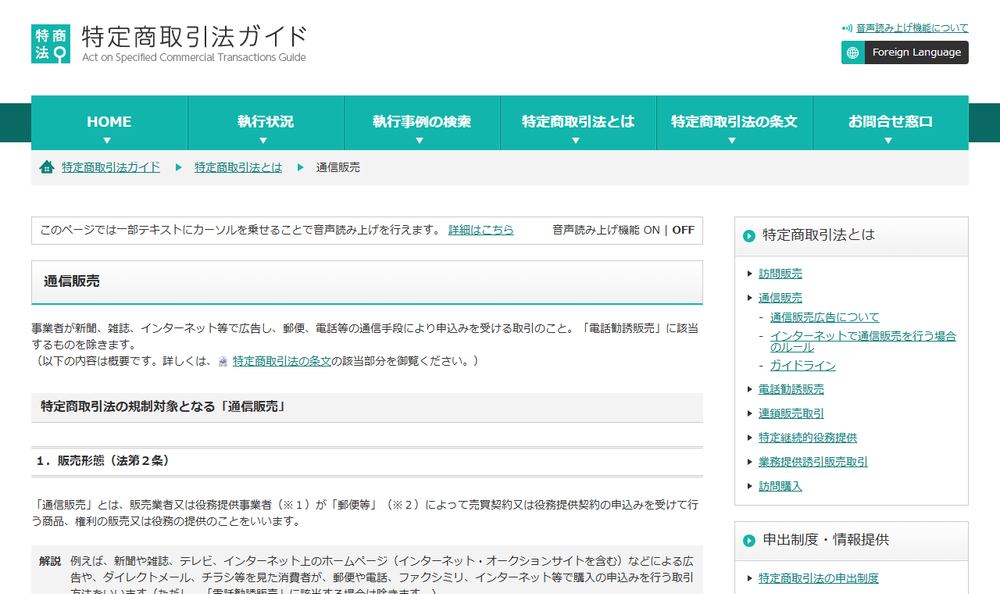The image size is (1000, 594).
Task: Click subheading 1．販売形態（法第２条）
Action: [103, 461]
